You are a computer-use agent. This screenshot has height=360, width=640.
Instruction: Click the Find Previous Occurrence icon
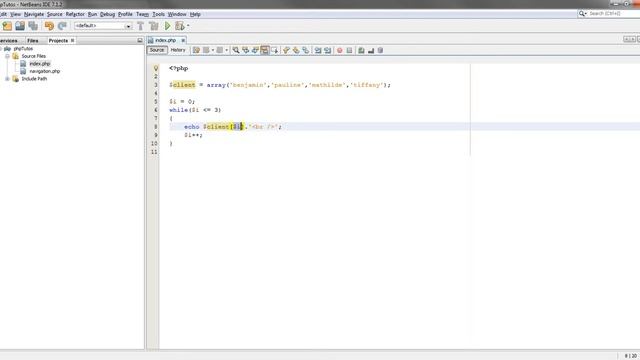click(246, 50)
